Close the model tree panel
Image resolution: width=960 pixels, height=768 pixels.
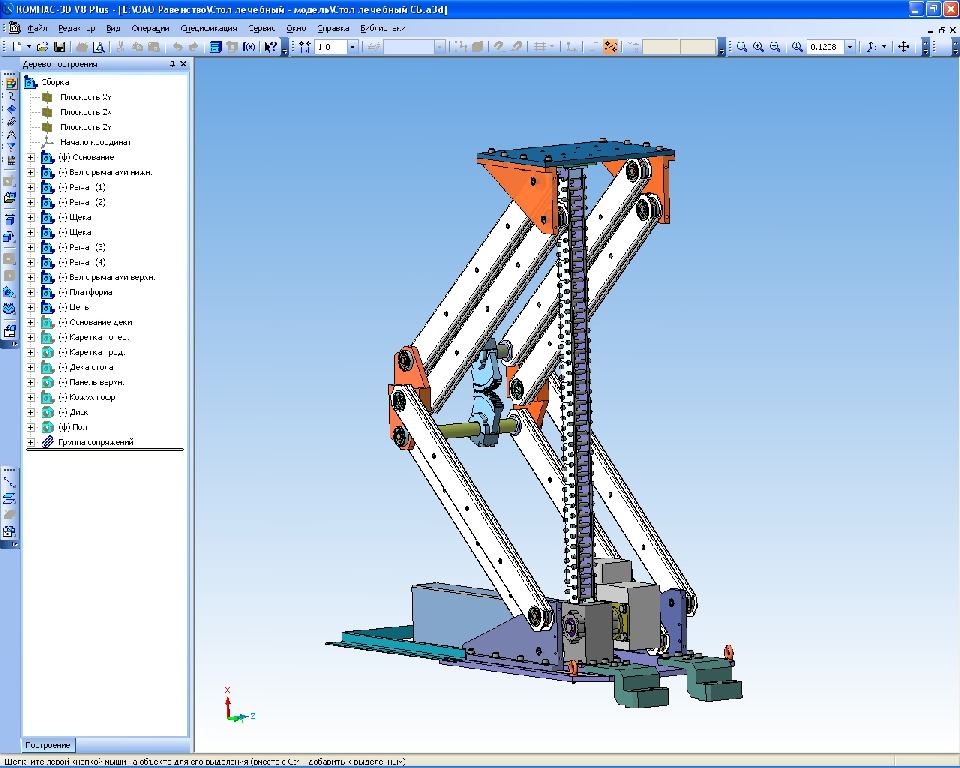[182, 65]
